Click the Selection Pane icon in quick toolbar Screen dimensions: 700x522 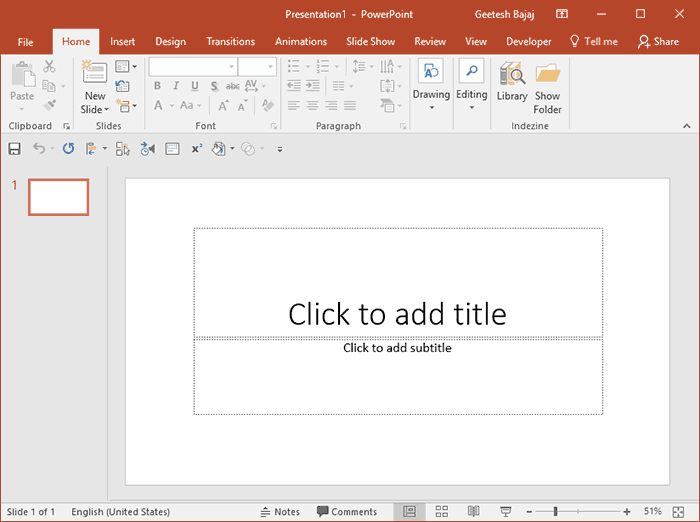point(122,149)
